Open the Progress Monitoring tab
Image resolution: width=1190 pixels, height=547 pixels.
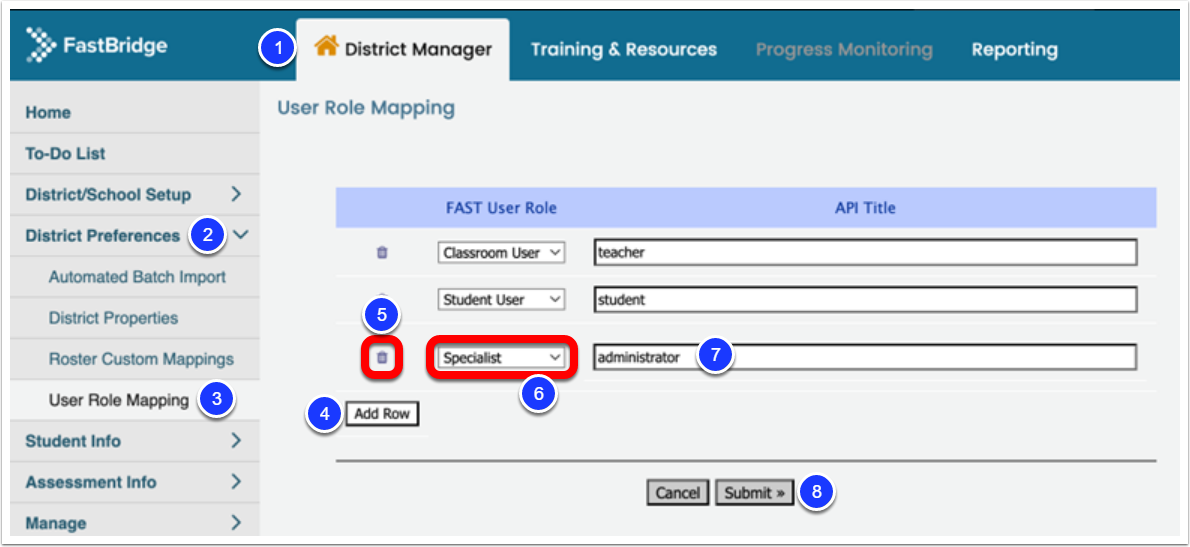point(844,49)
